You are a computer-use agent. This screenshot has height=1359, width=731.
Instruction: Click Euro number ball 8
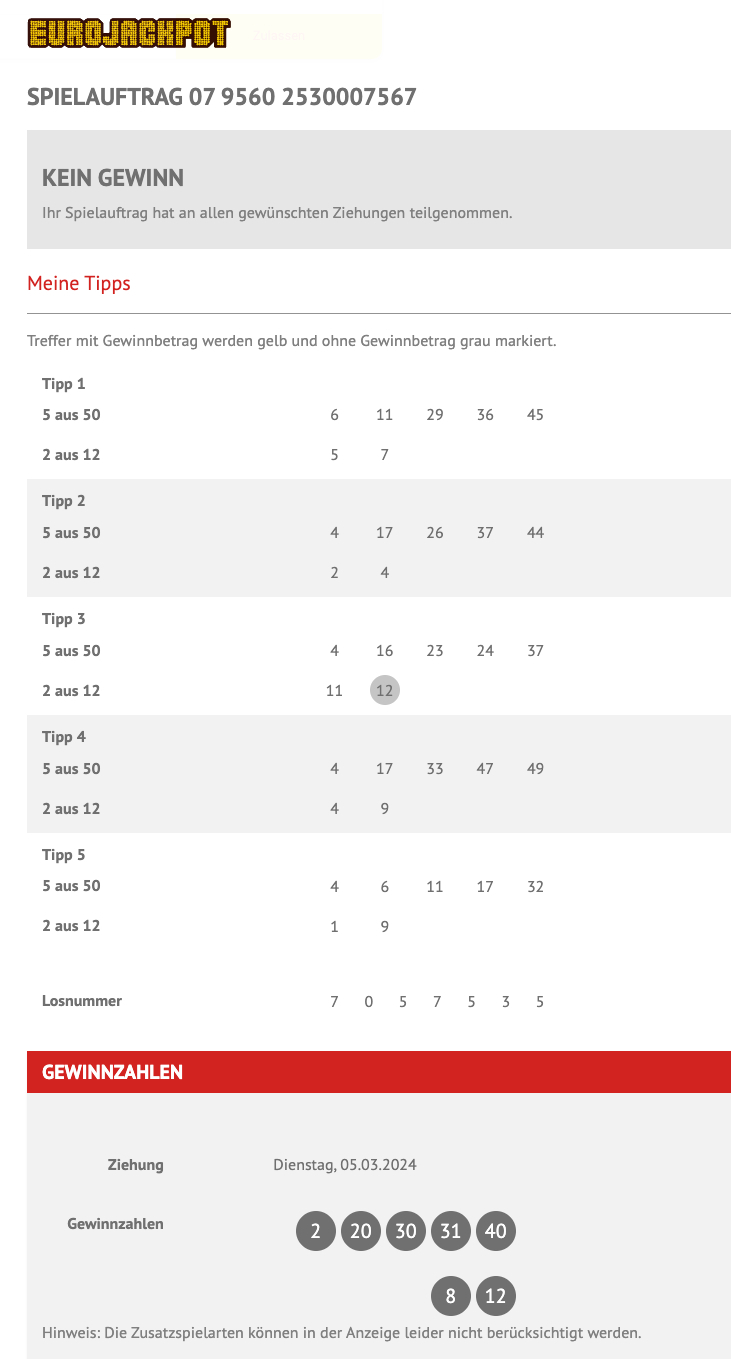451,1297
